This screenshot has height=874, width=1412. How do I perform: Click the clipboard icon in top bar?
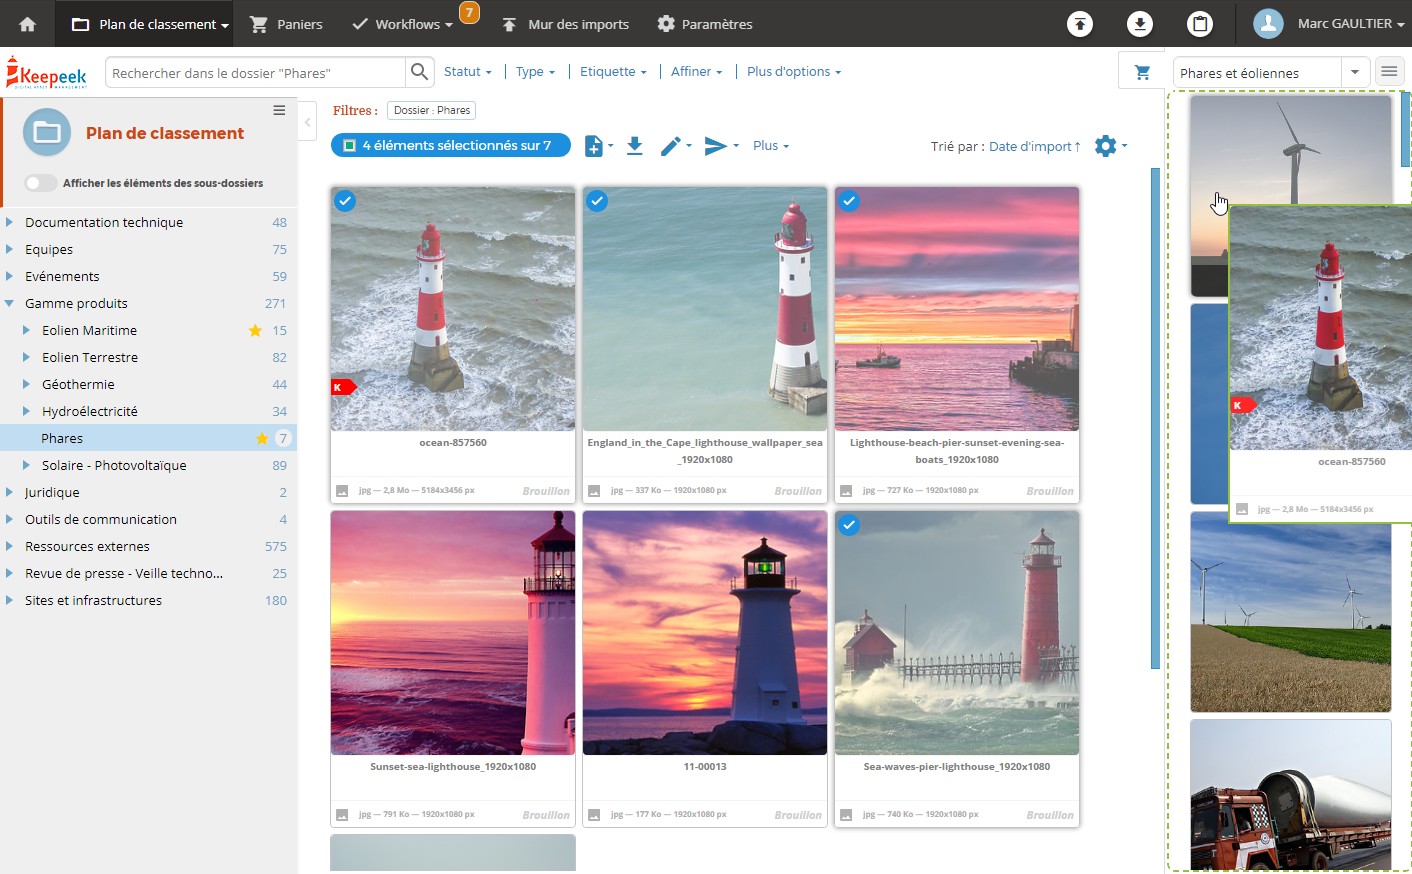click(1200, 24)
